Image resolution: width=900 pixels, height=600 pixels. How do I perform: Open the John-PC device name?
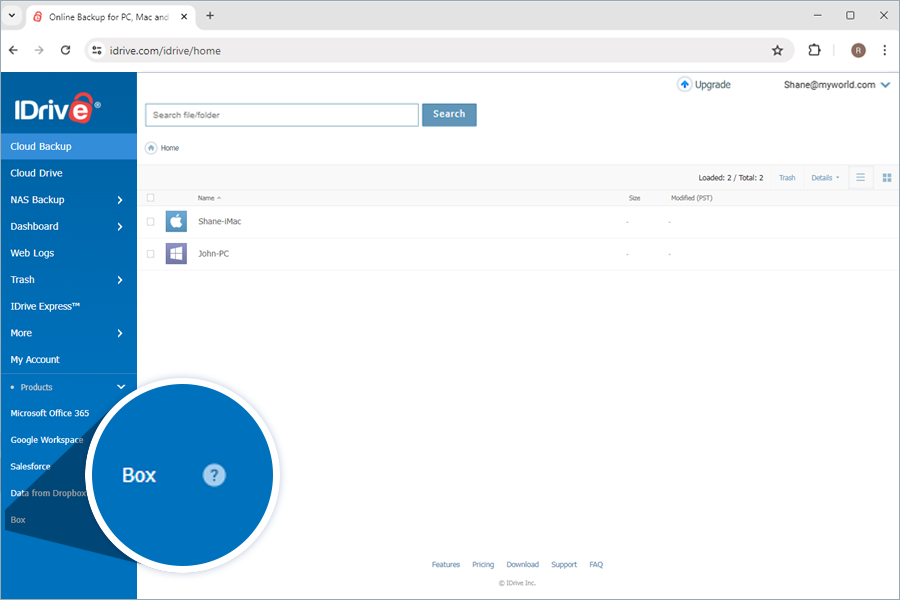(214, 253)
